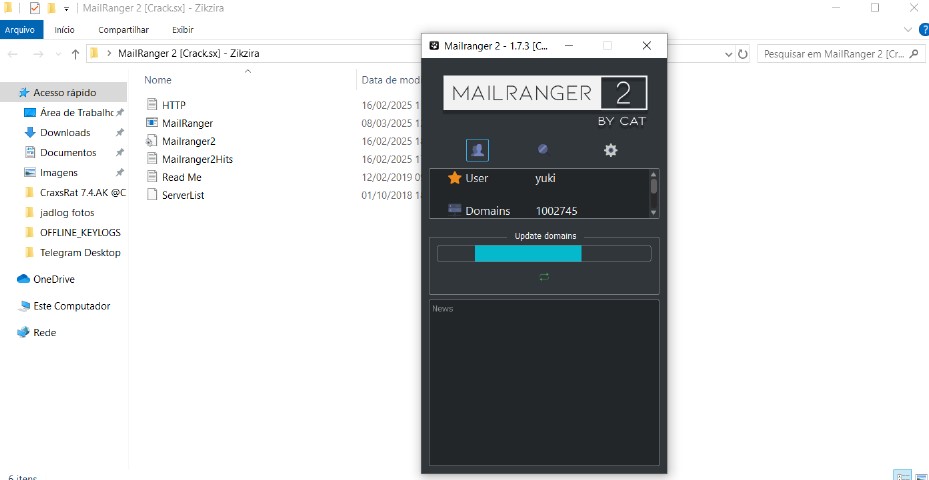Open the Arquivo menu in Explorer

coord(20,30)
